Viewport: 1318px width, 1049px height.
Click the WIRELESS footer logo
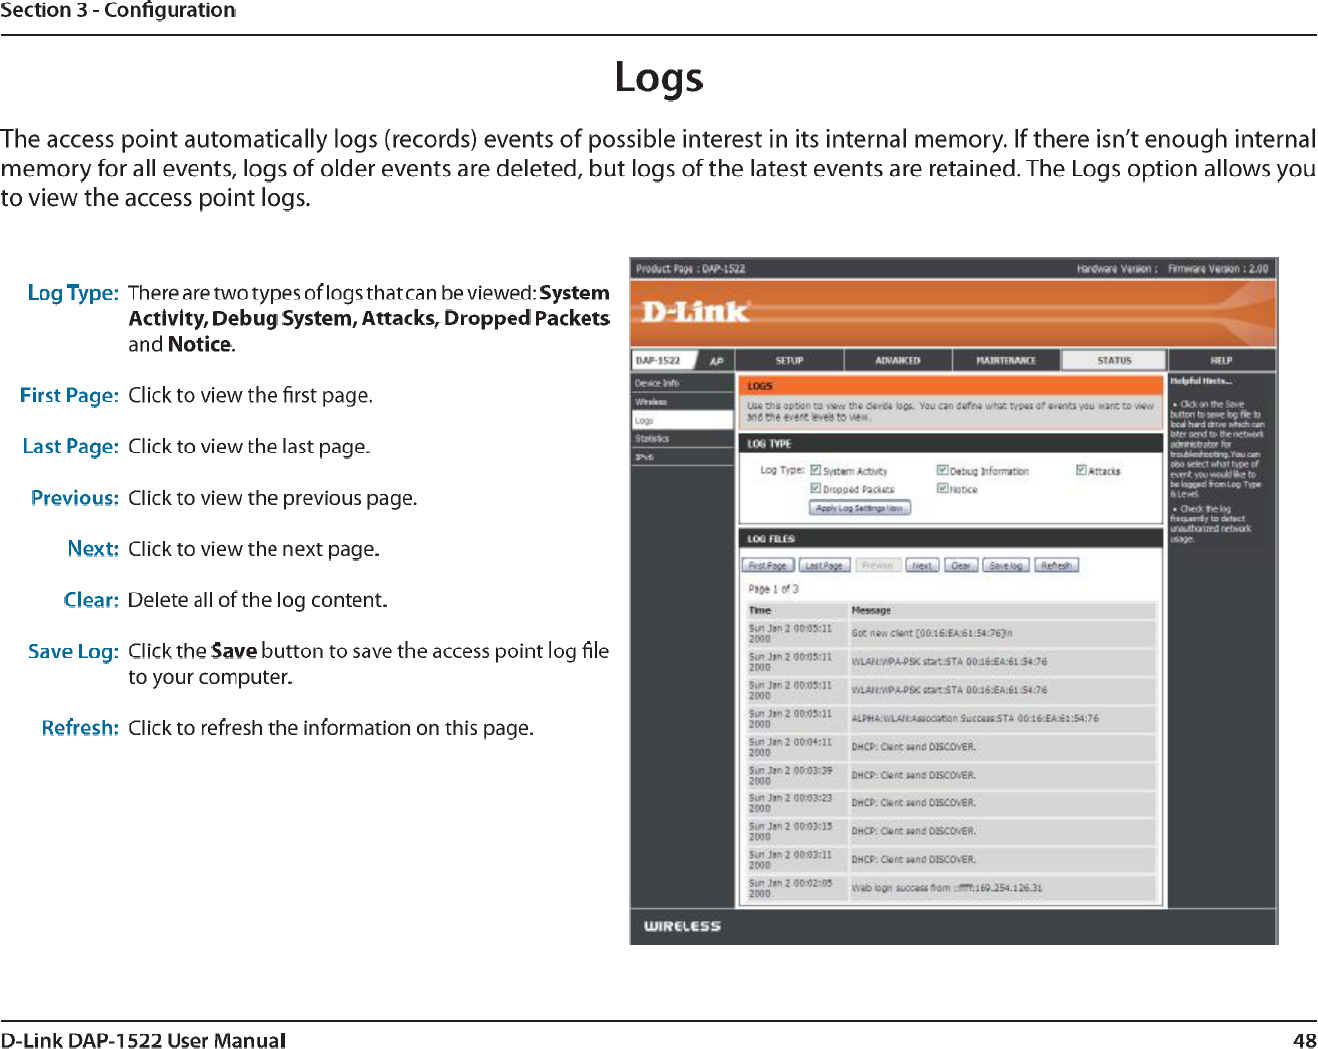pyautogui.click(x=682, y=926)
